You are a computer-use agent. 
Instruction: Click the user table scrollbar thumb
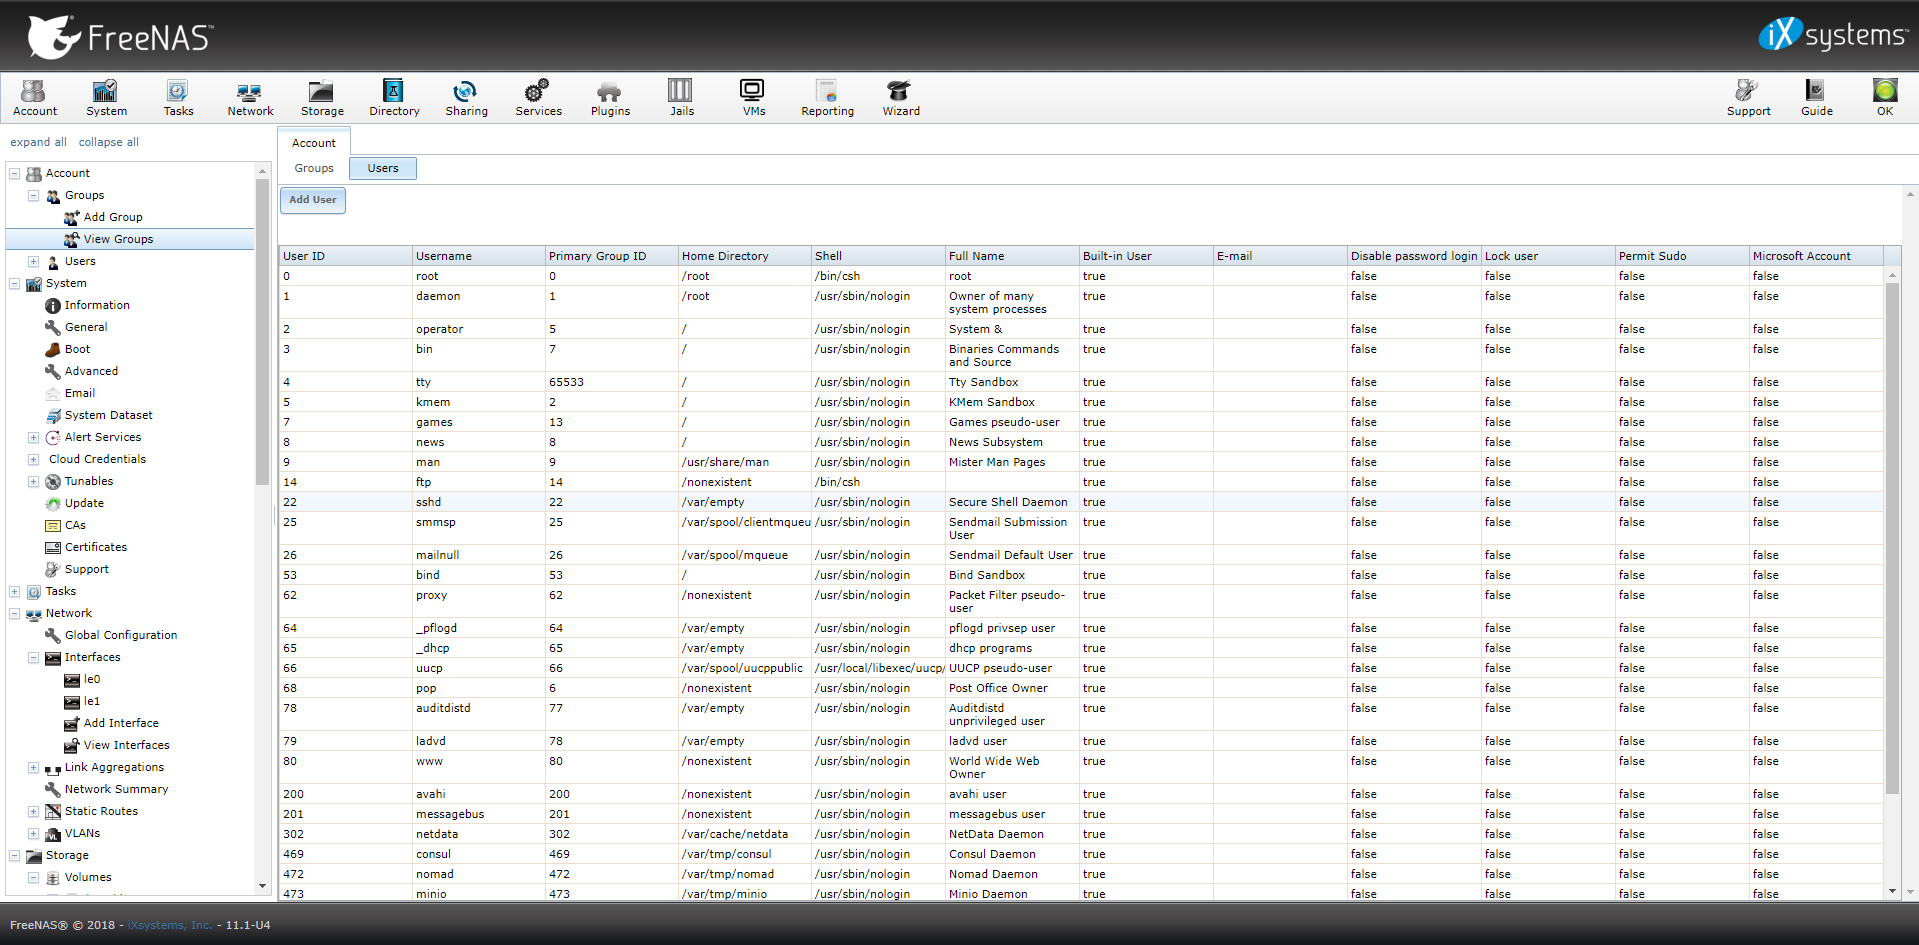pos(1892,538)
